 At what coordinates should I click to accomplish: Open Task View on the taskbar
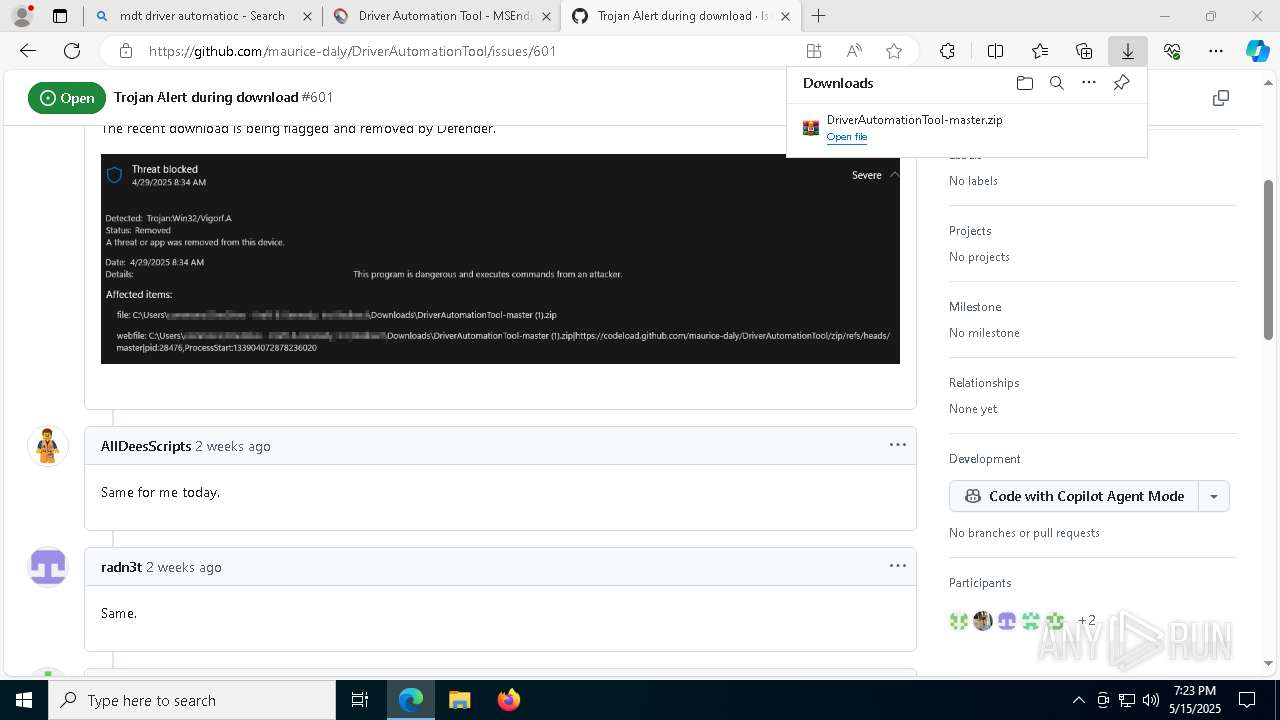(x=360, y=700)
